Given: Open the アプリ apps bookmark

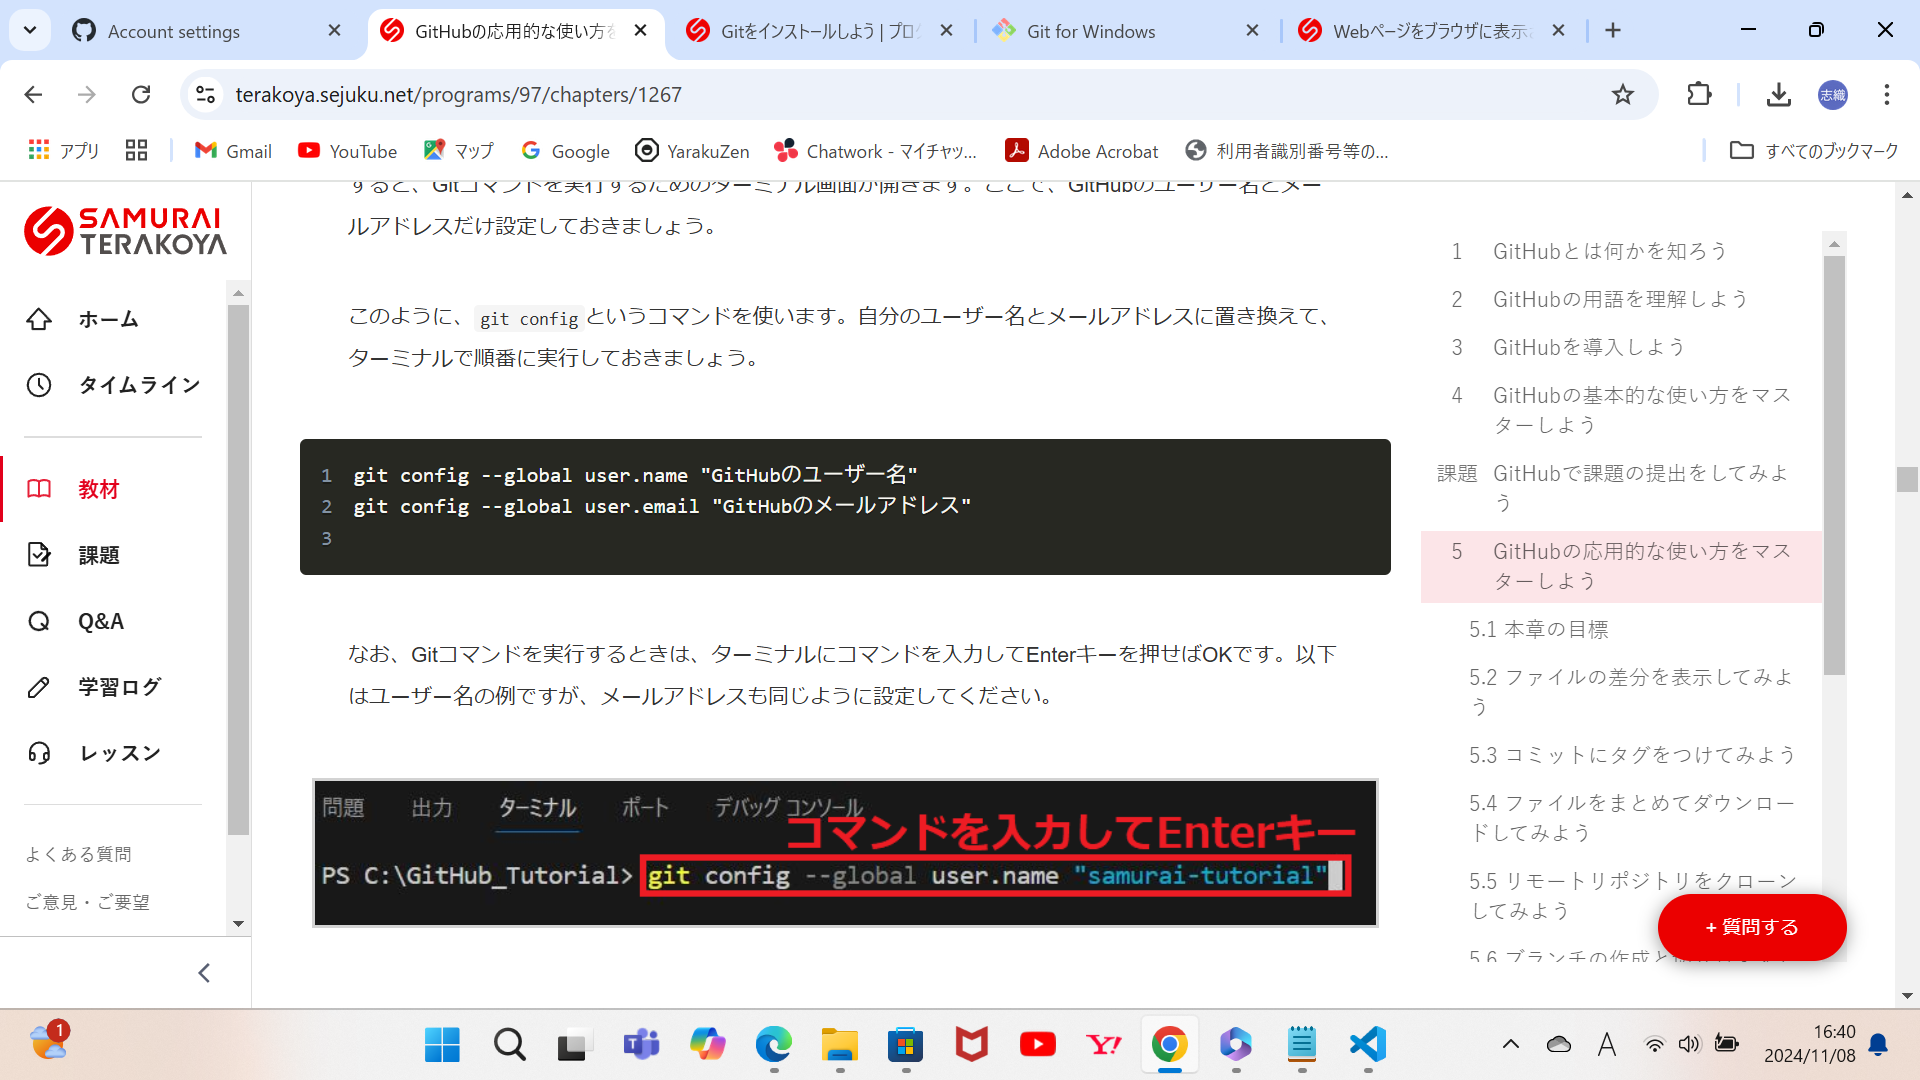Looking at the screenshot, I should (x=64, y=151).
